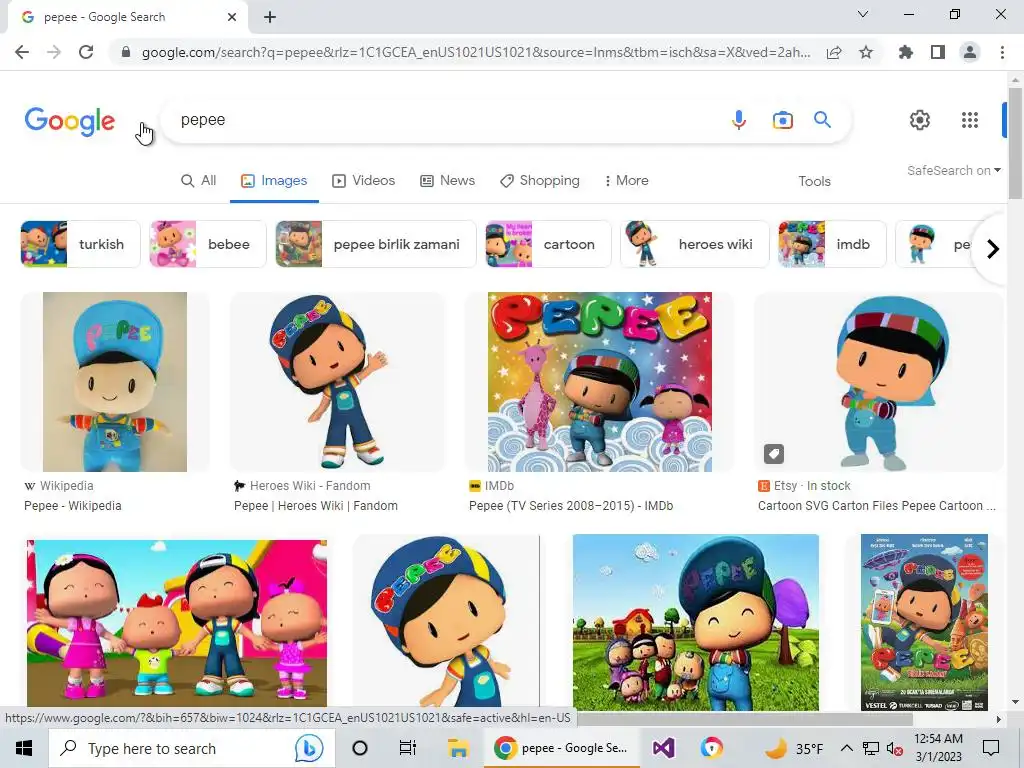Open the pepee Chrome taskbar button

560,748
